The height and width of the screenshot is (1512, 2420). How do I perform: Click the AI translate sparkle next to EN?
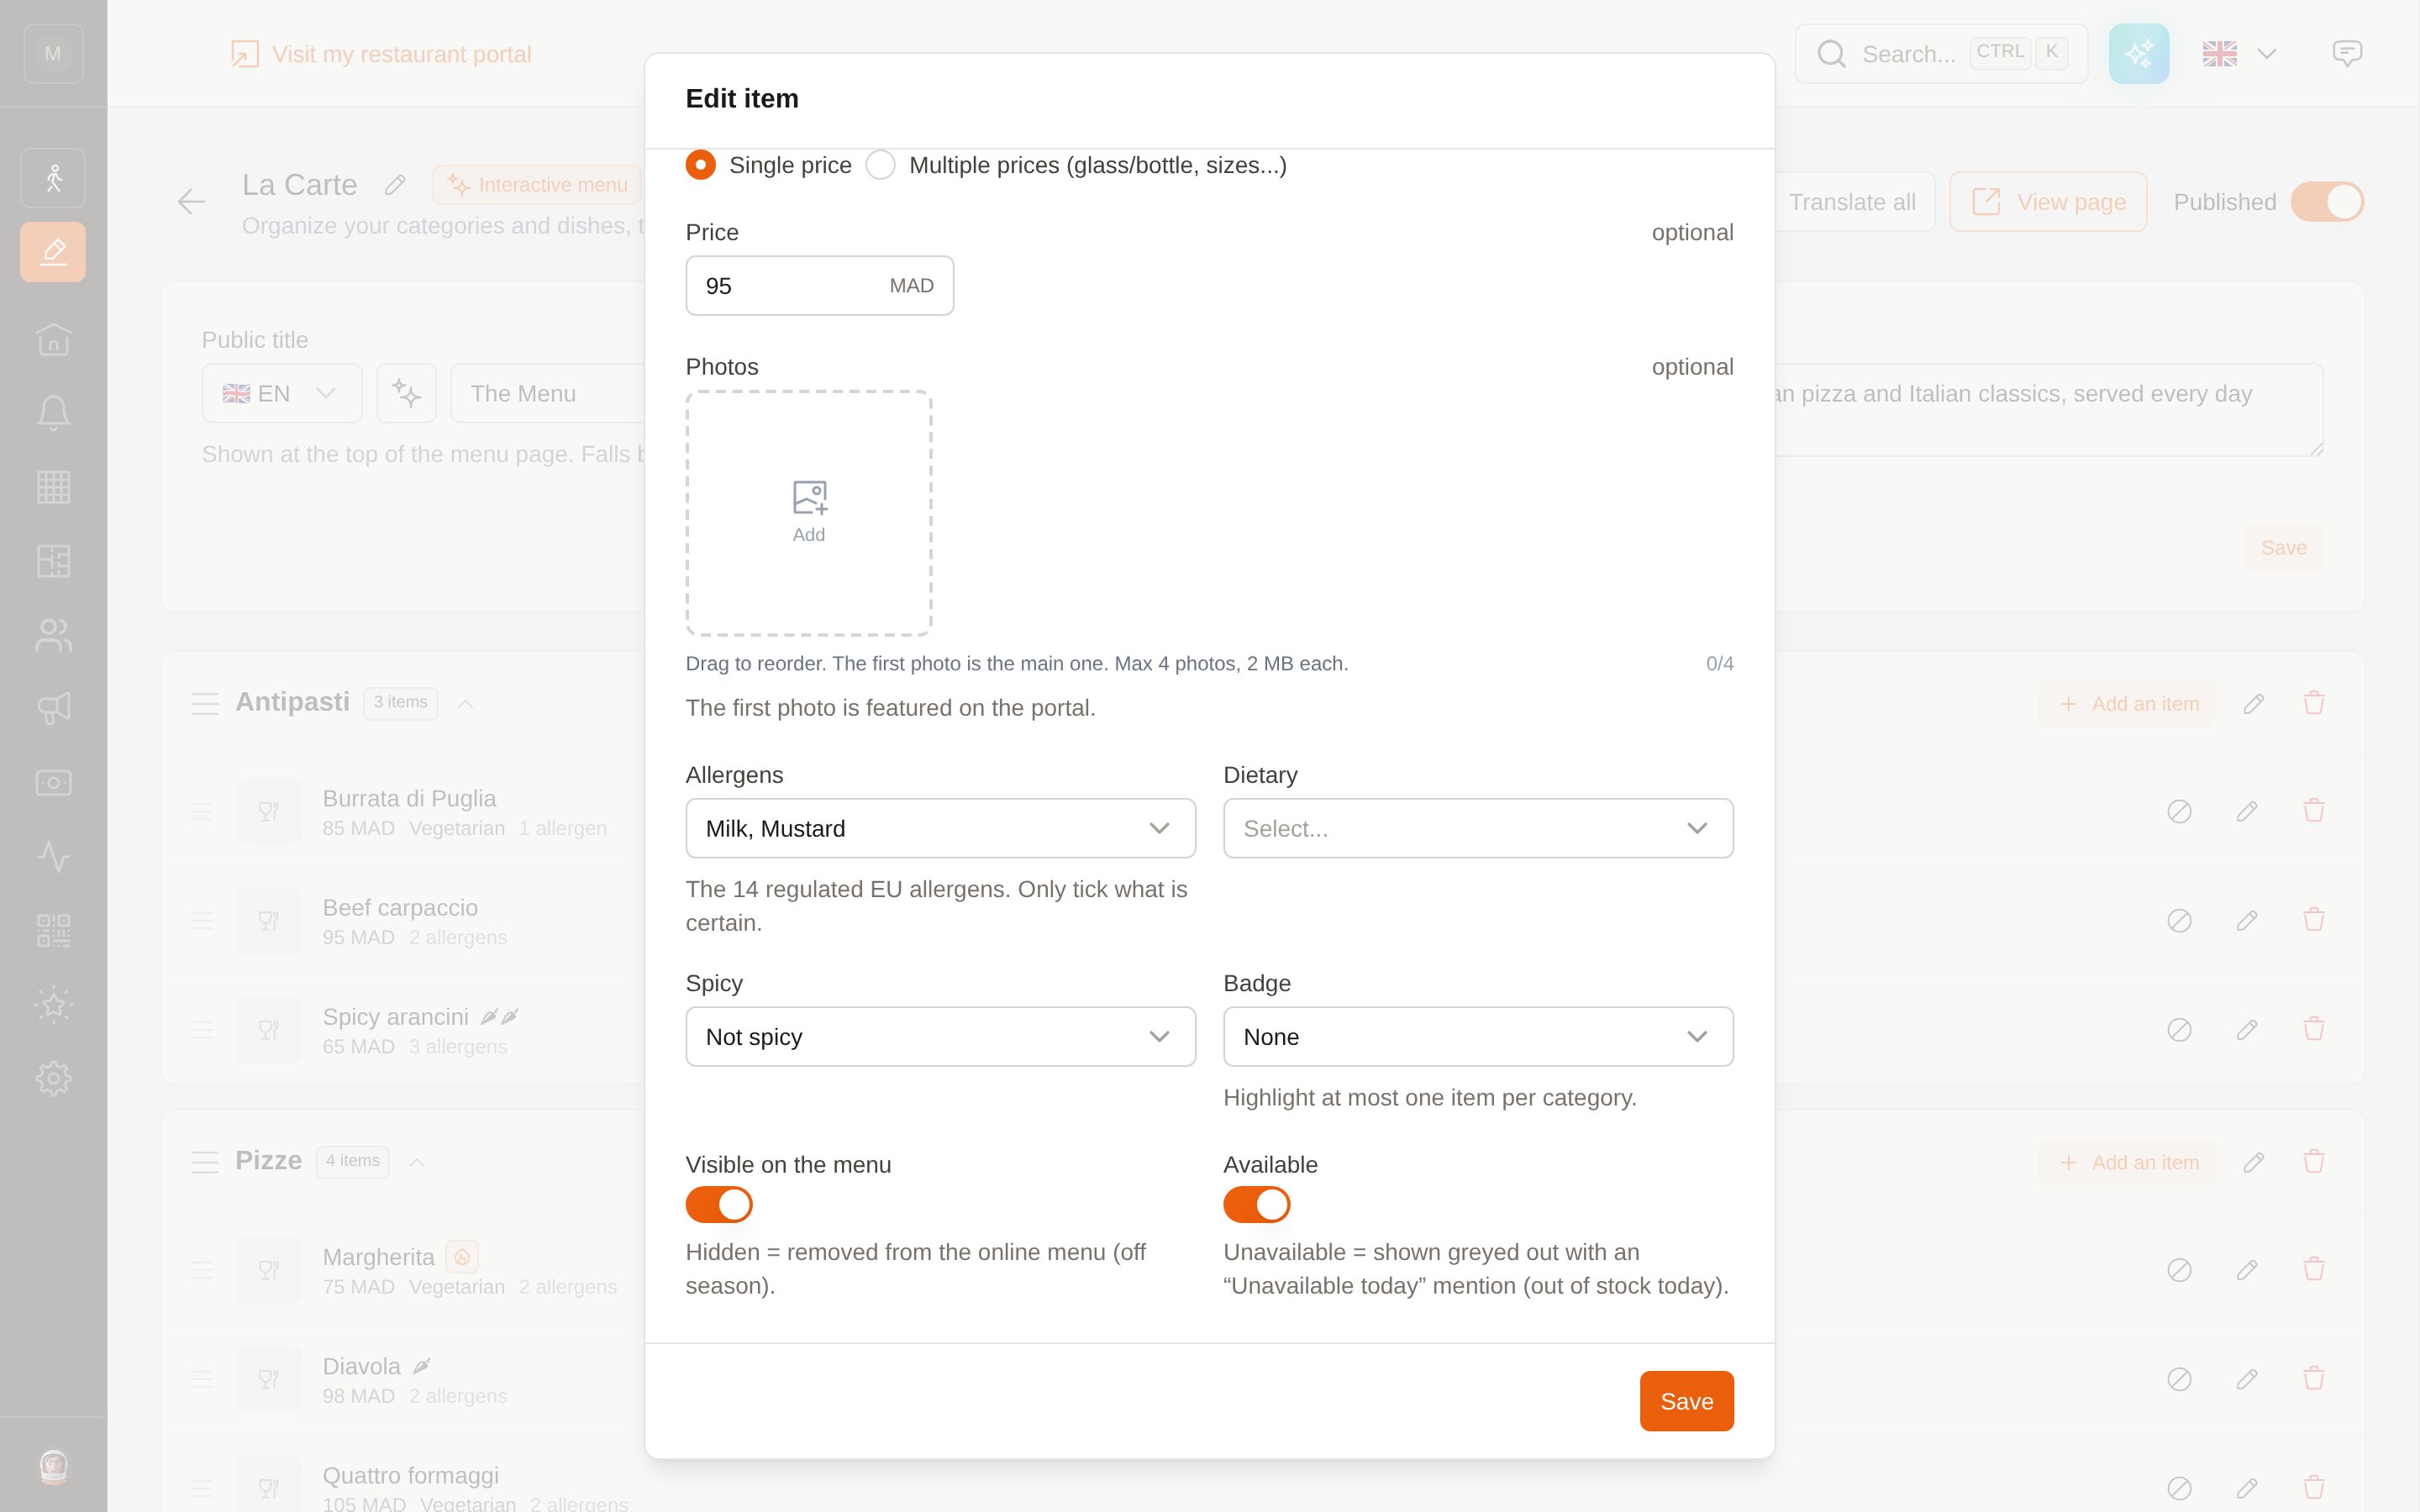[x=406, y=393]
